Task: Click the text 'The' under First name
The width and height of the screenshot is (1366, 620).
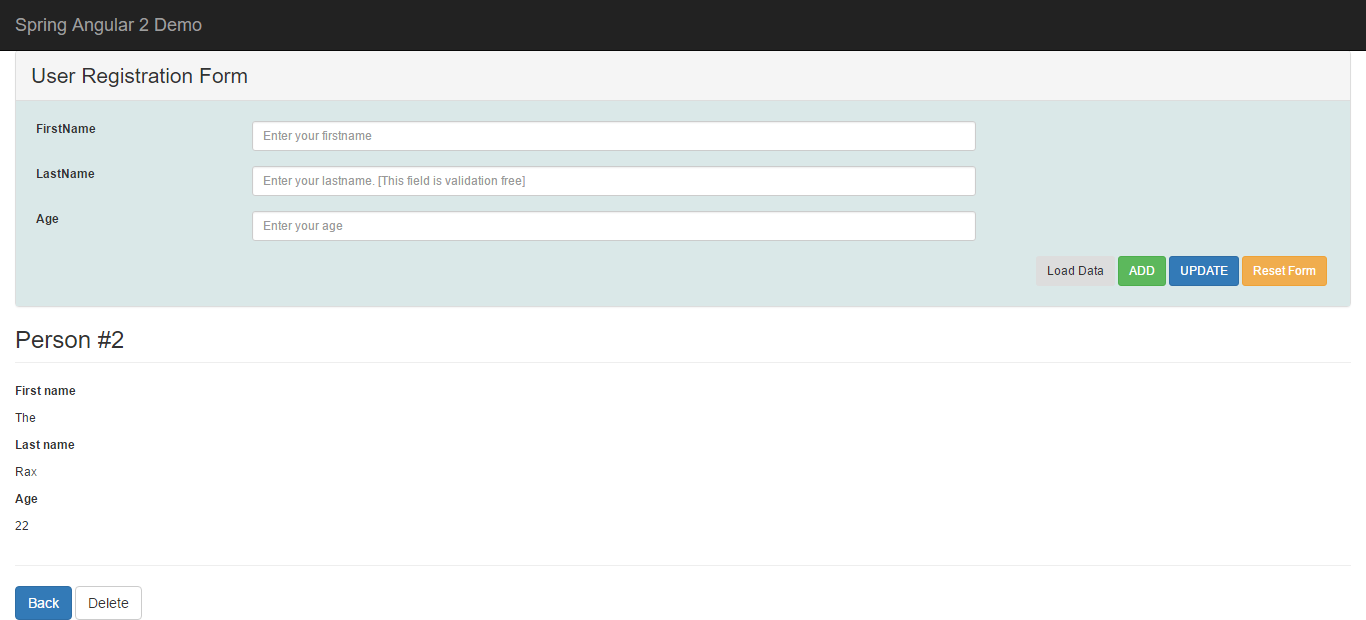Action: coord(25,417)
